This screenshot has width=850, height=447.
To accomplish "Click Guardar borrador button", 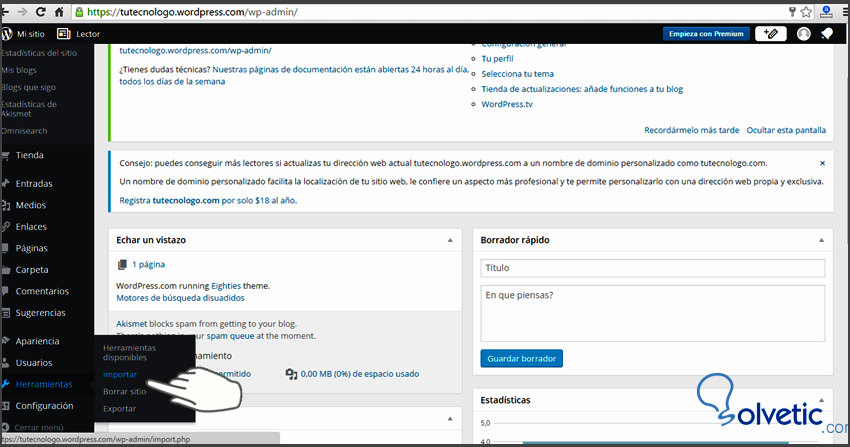I will [521, 359].
